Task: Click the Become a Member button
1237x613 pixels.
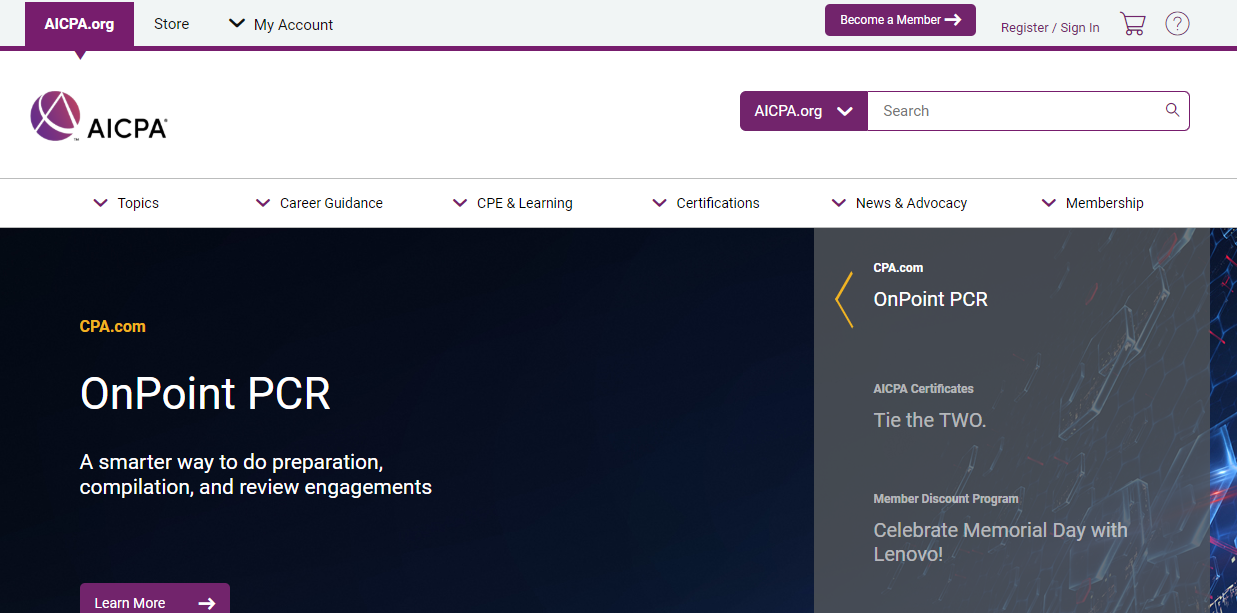Action: pos(899,19)
